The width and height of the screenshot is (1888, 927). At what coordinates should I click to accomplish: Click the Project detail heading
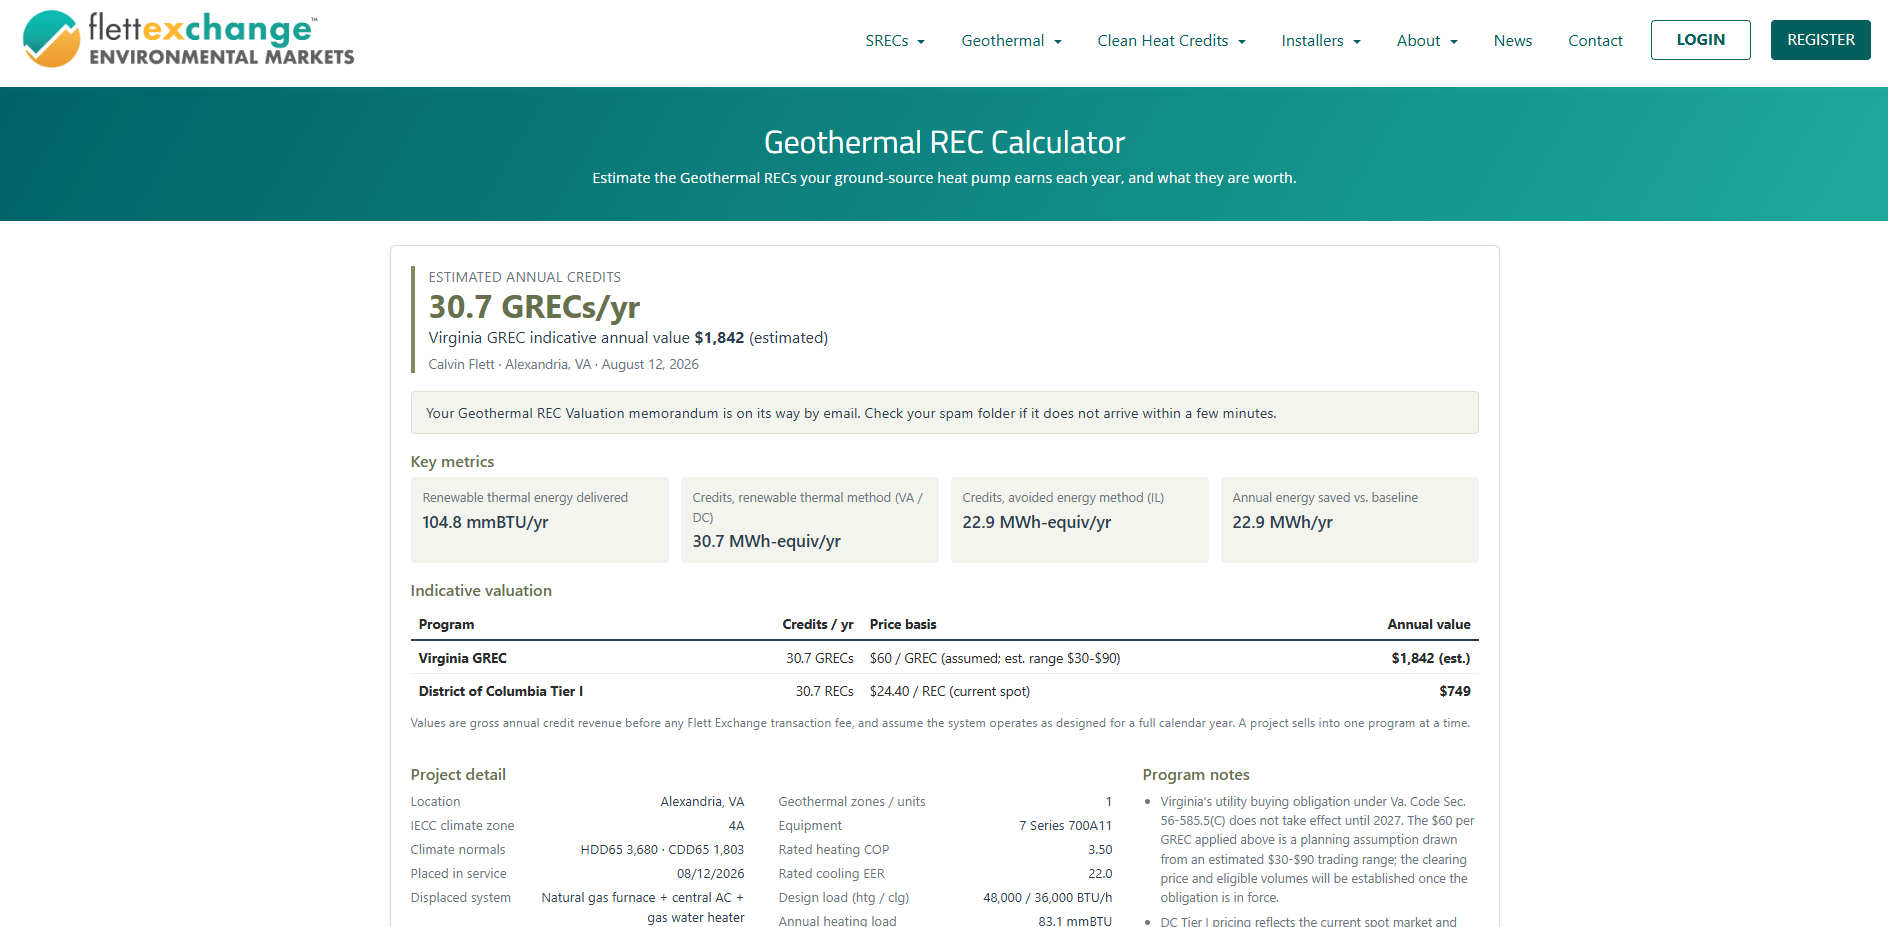[458, 775]
